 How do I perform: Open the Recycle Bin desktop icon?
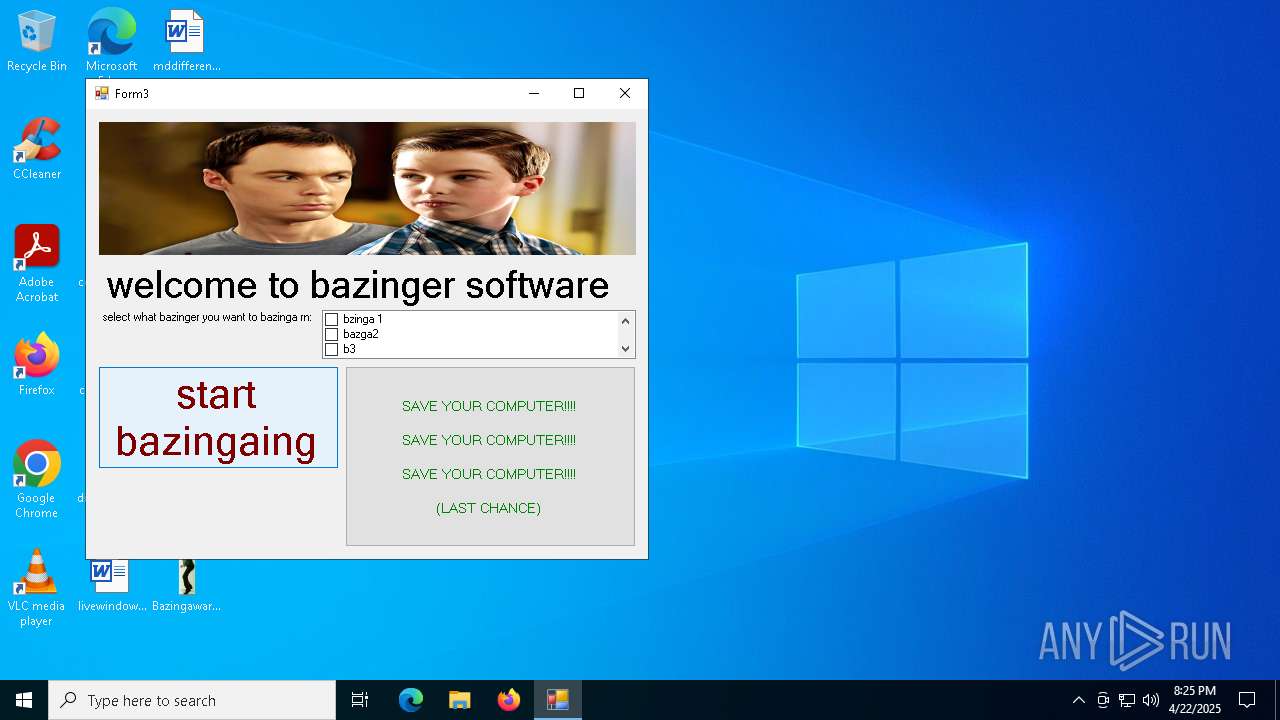pyautogui.click(x=37, y=42)
